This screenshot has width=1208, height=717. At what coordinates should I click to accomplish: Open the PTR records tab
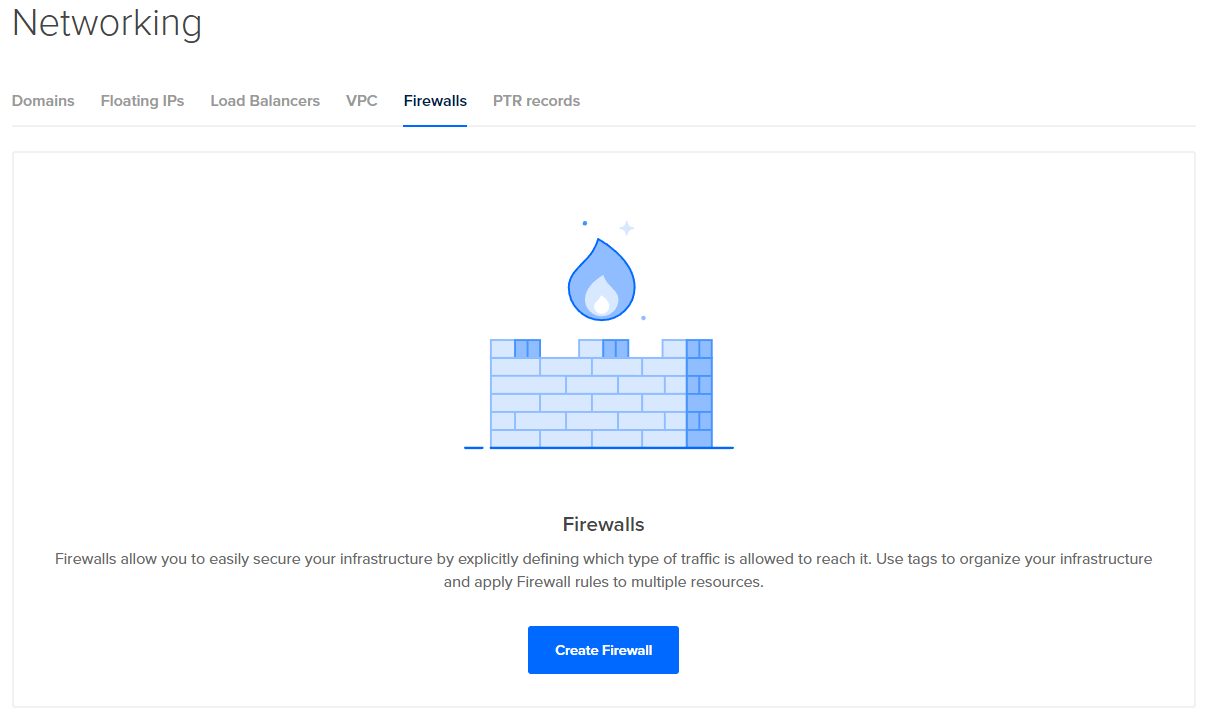(x=536, y=100)
